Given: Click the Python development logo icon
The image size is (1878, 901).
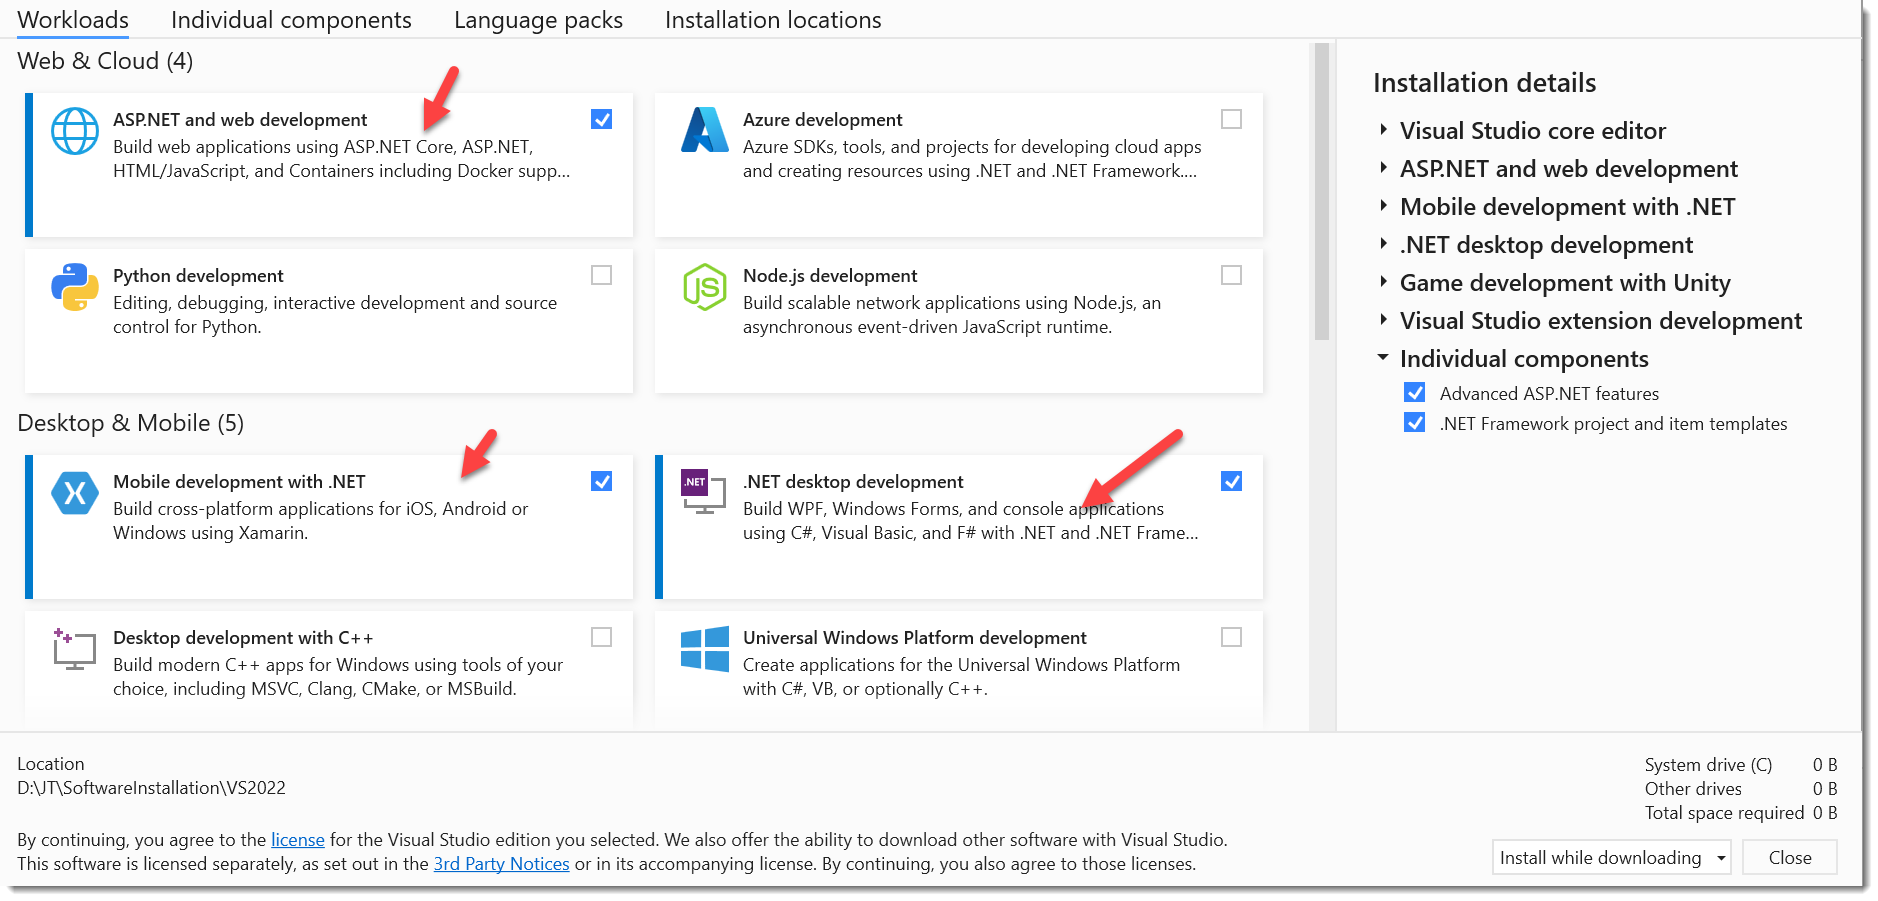Looking at the screenshot, I should point(75,287).
